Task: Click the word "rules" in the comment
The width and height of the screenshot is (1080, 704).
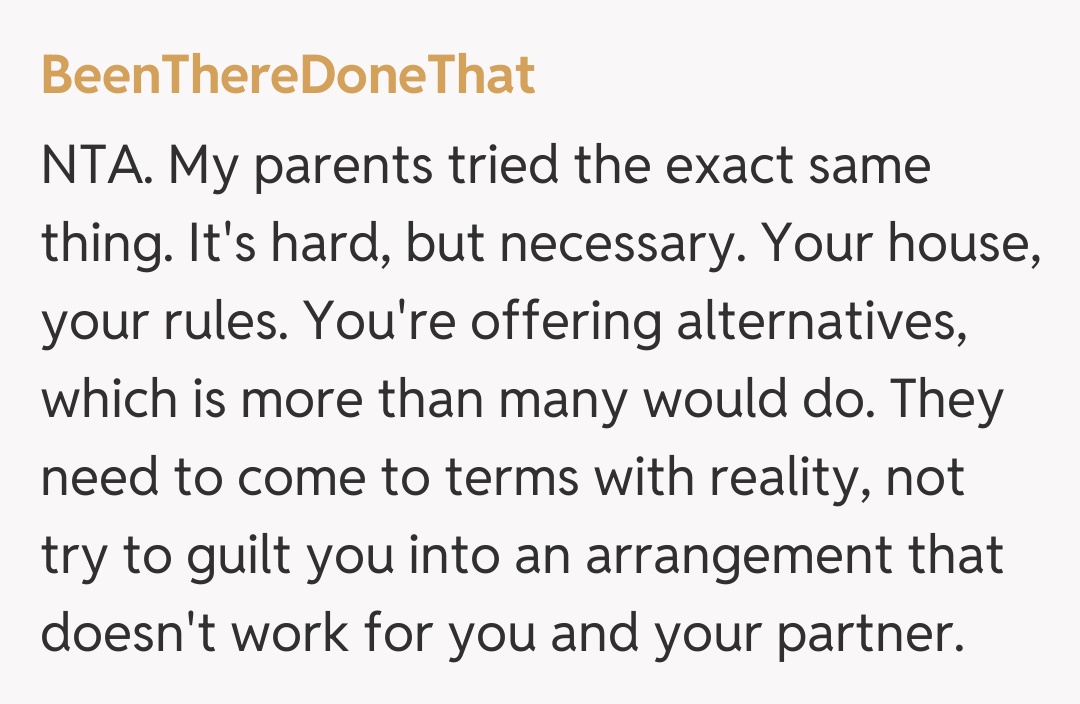Action: pos(216,322)
